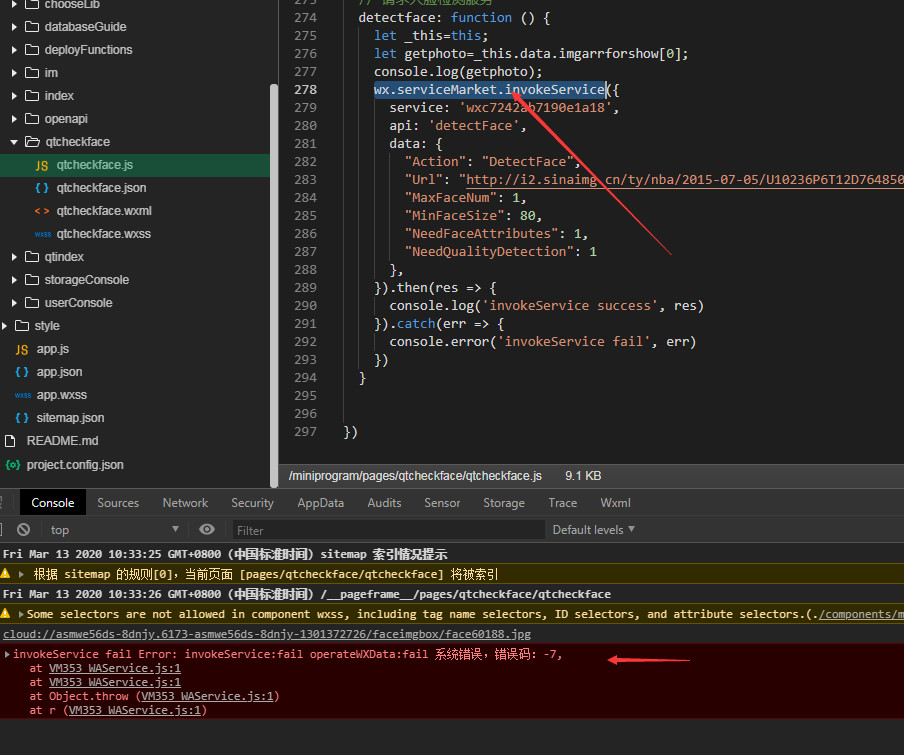Image resolution: width=904 pixels, height=755 pixels.
Task: Expand the databaseGuide folder arrow
Action: (x=14, y=27)
